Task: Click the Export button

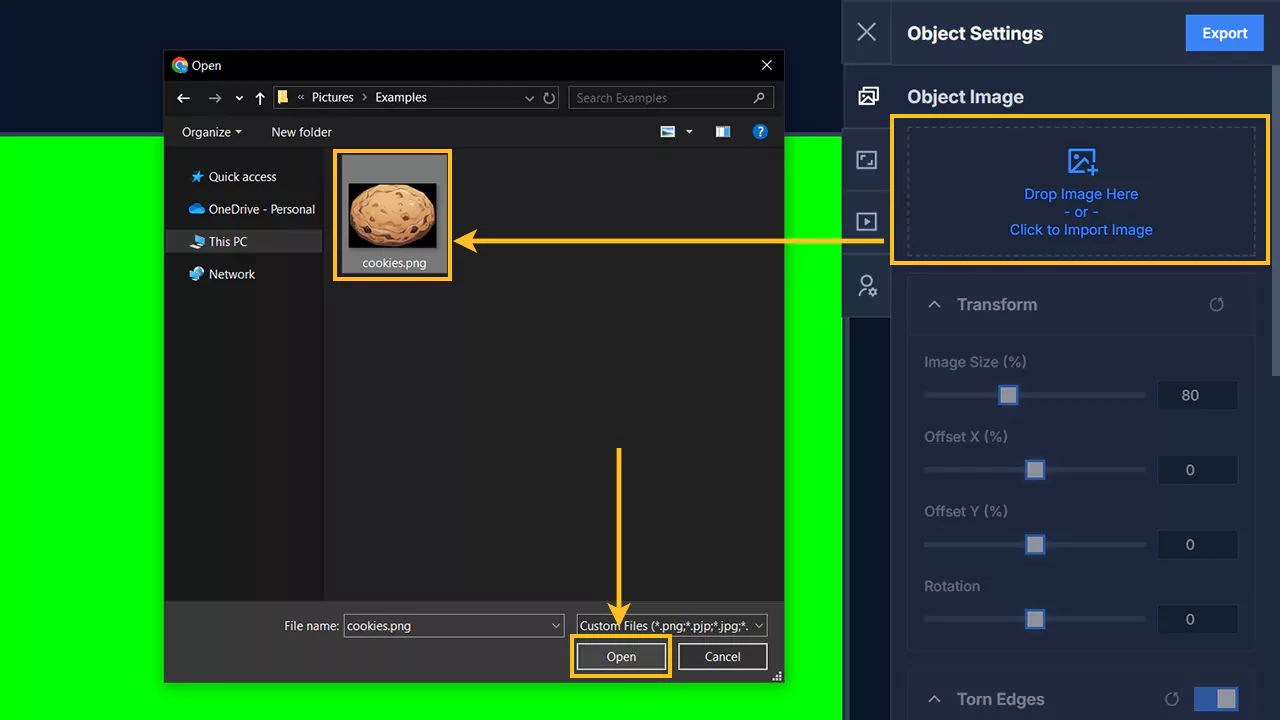Action: (x=1224, y=33)
